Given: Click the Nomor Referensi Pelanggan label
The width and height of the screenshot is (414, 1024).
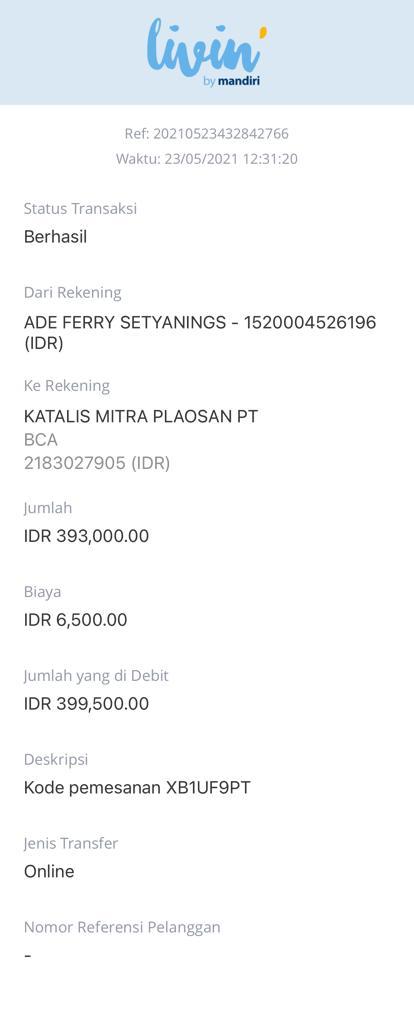Looking at the screenshot, I should pyautogui.click(x=122, y=927).
